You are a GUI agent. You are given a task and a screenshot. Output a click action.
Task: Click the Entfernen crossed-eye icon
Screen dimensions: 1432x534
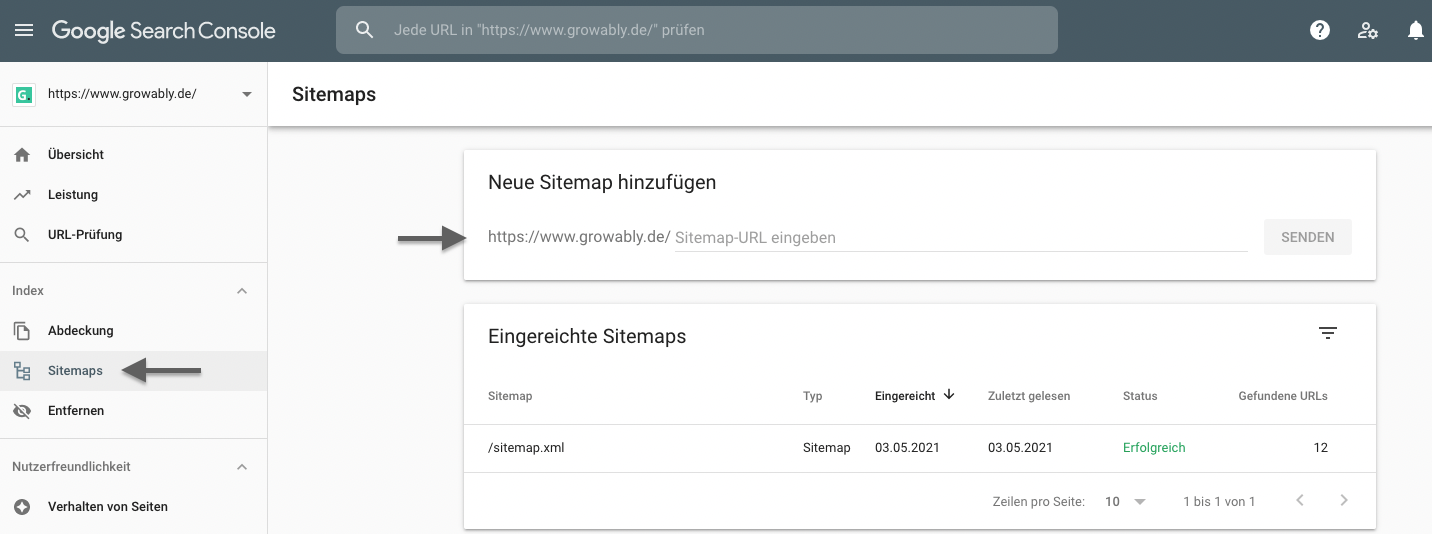(22, 411)
